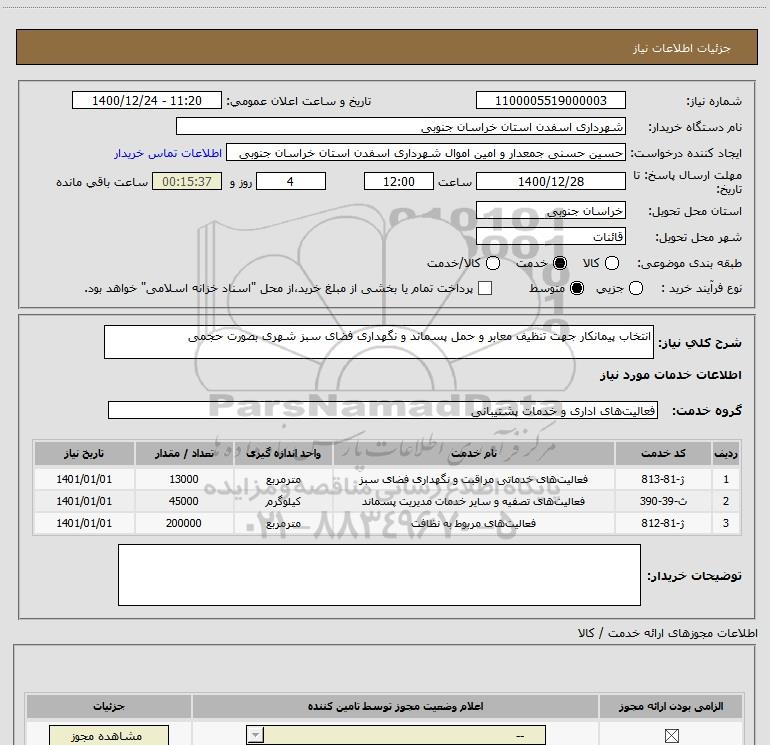Image resolution: width=770 pixels, height=745 pixels.
Task: Click the کد خدمت column header
Action: pos(663,453)
